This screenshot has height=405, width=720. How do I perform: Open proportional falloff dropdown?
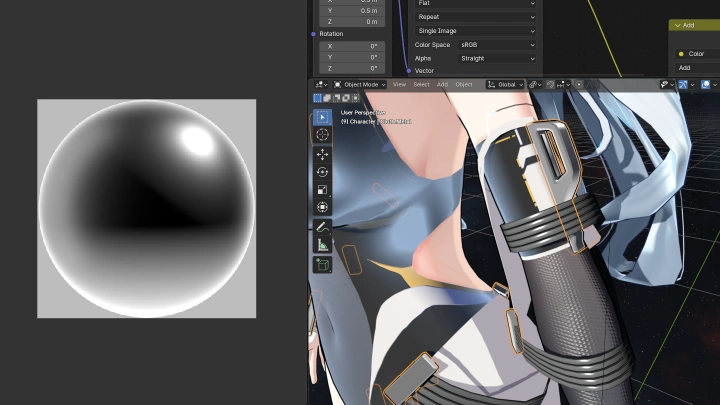[x=592, y=84]
